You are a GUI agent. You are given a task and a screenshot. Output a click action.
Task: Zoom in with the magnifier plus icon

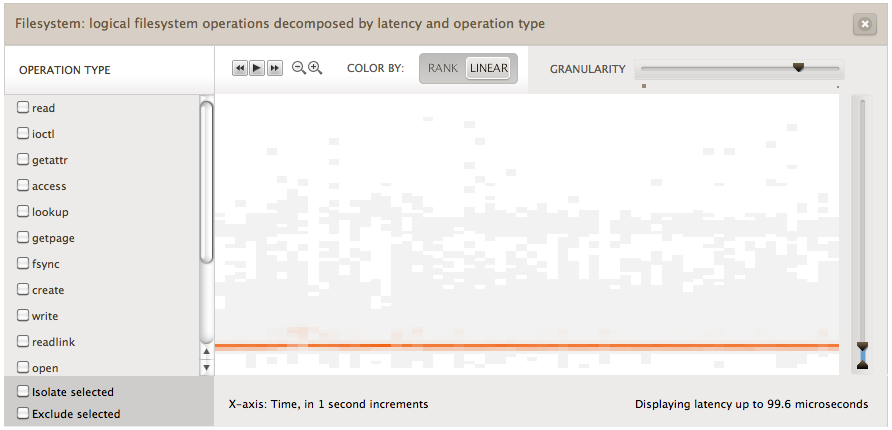[x=315, y=68]
